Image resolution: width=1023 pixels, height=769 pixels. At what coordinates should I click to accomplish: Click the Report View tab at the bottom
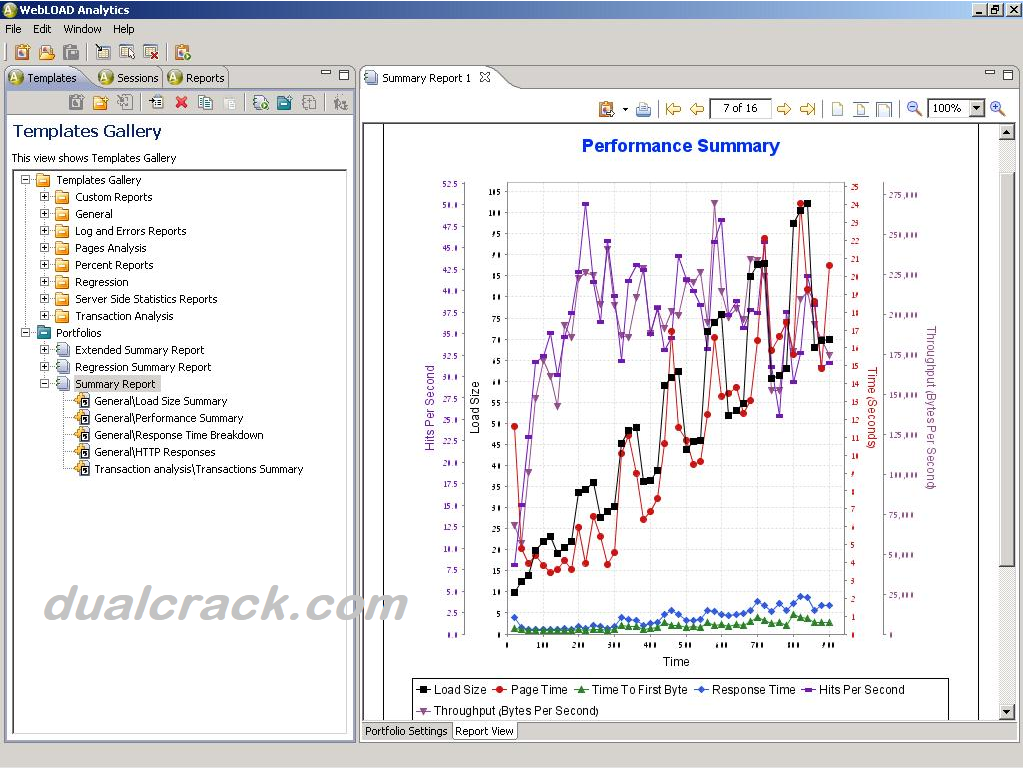click(x=484, y=731)
